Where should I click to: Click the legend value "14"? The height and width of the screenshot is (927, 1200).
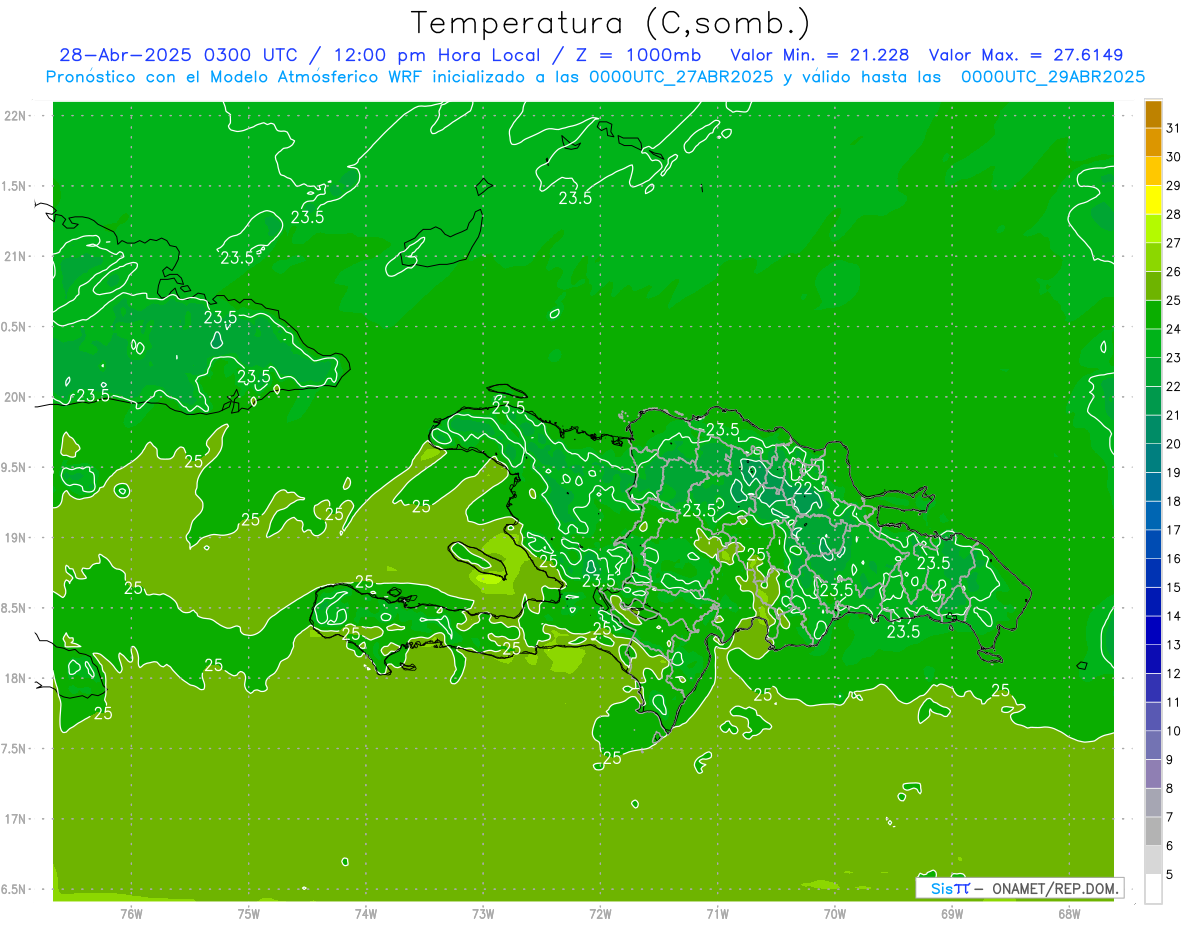1175,616
